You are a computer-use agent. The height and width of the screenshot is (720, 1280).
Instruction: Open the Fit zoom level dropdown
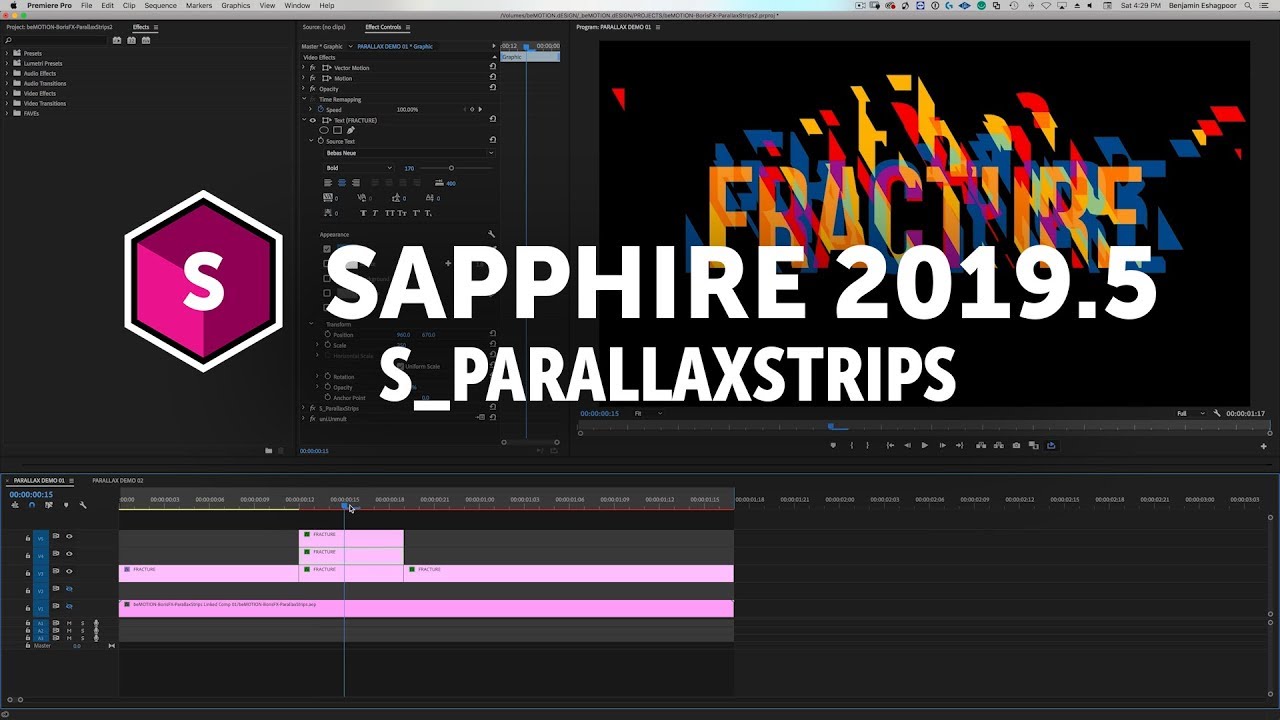649,413
